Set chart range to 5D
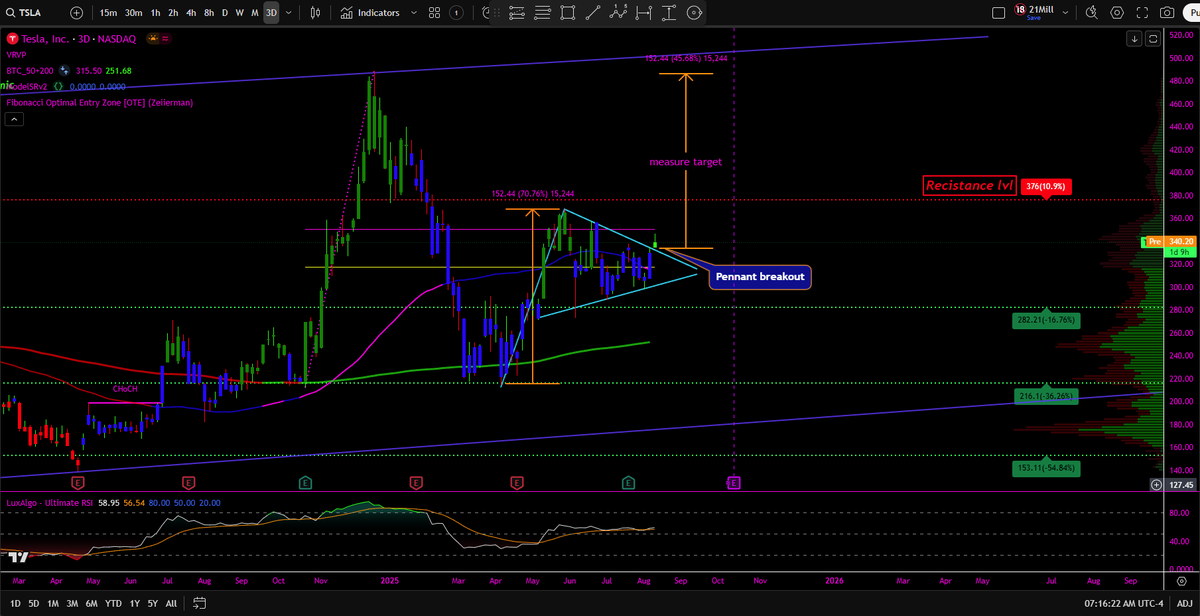 point(33,603)
